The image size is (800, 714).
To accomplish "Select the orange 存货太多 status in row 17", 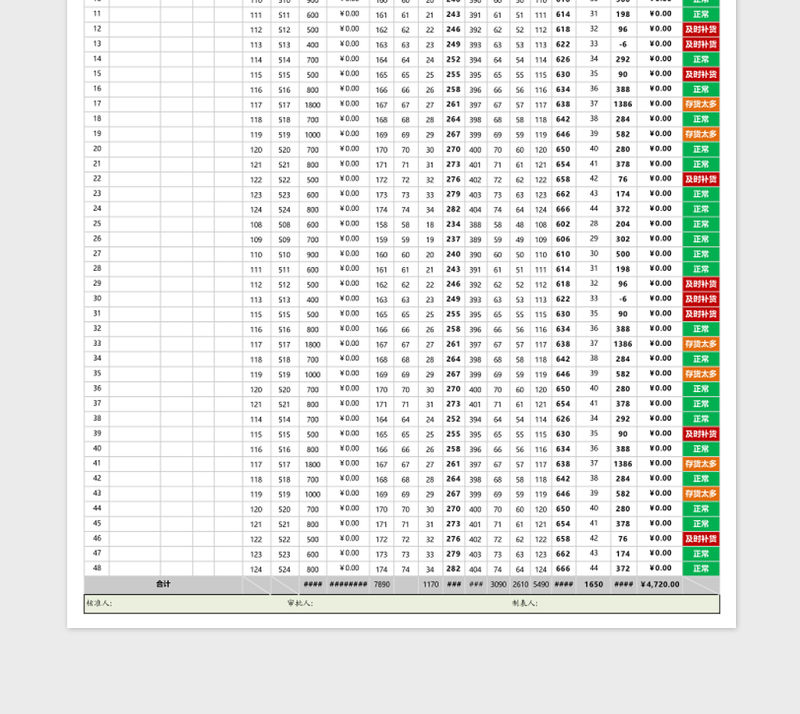I will 700,104.
